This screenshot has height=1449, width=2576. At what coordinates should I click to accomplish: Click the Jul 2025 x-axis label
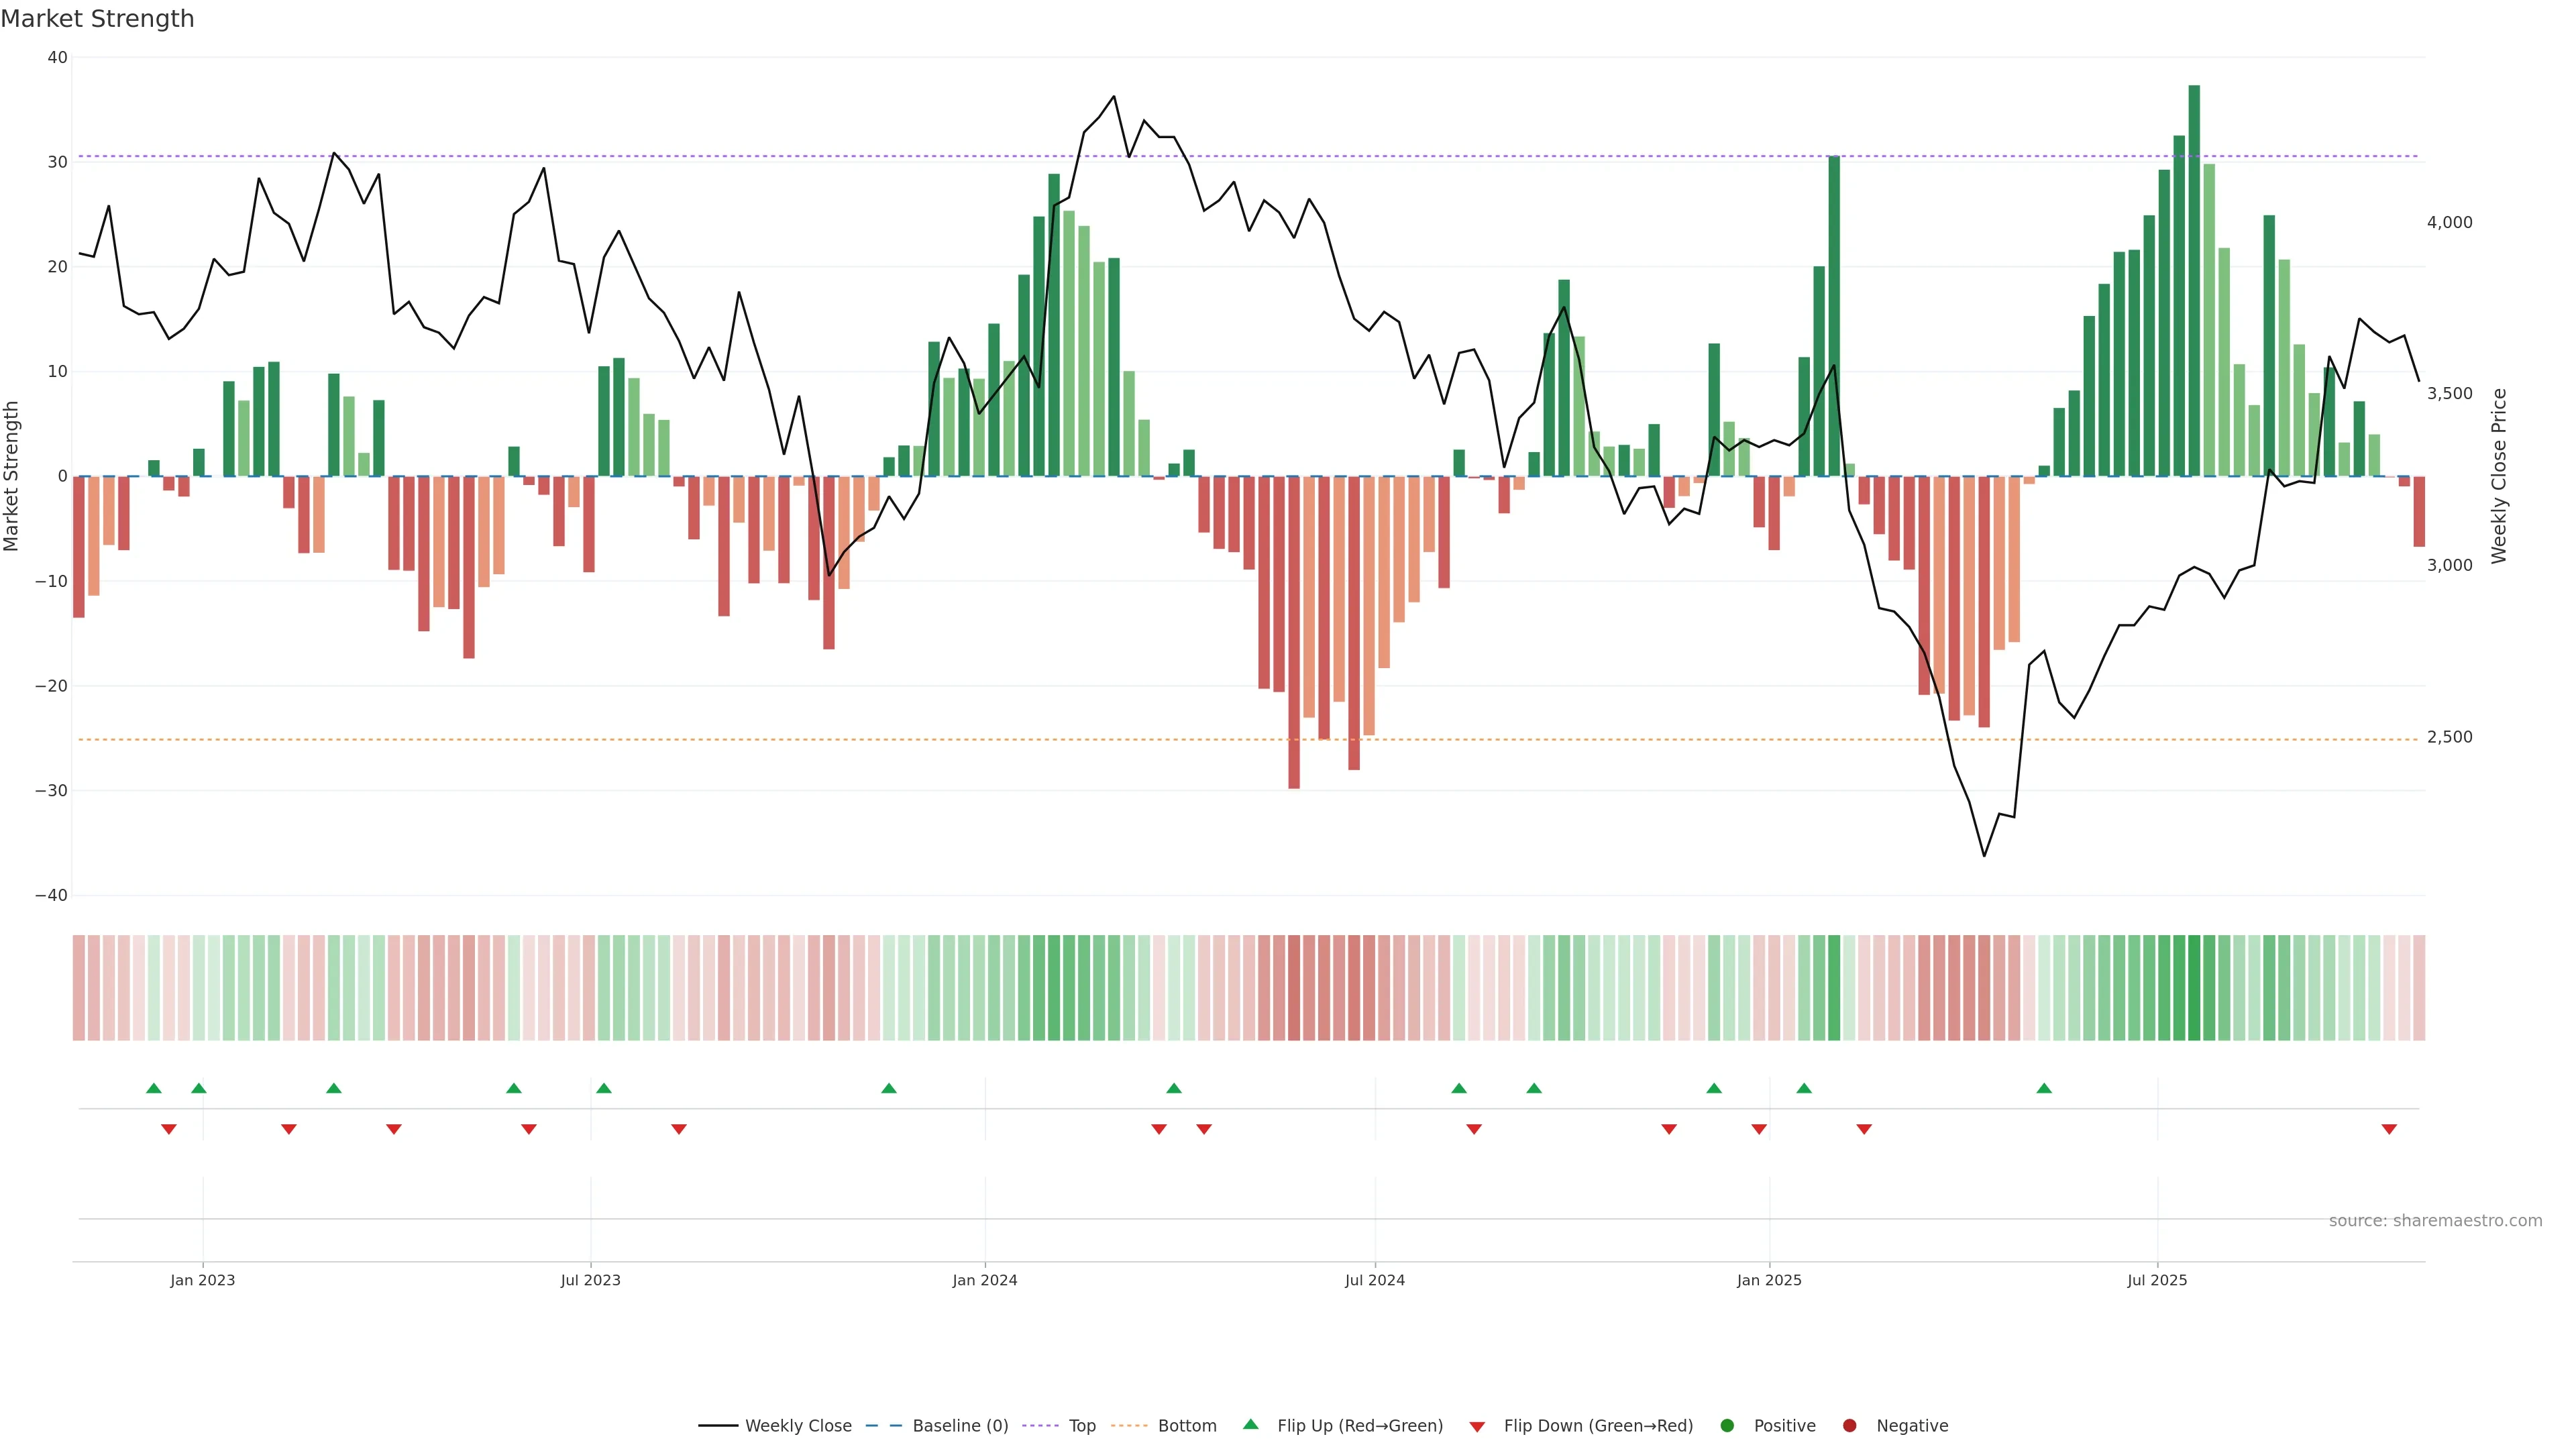[x=2157, y=1280]
